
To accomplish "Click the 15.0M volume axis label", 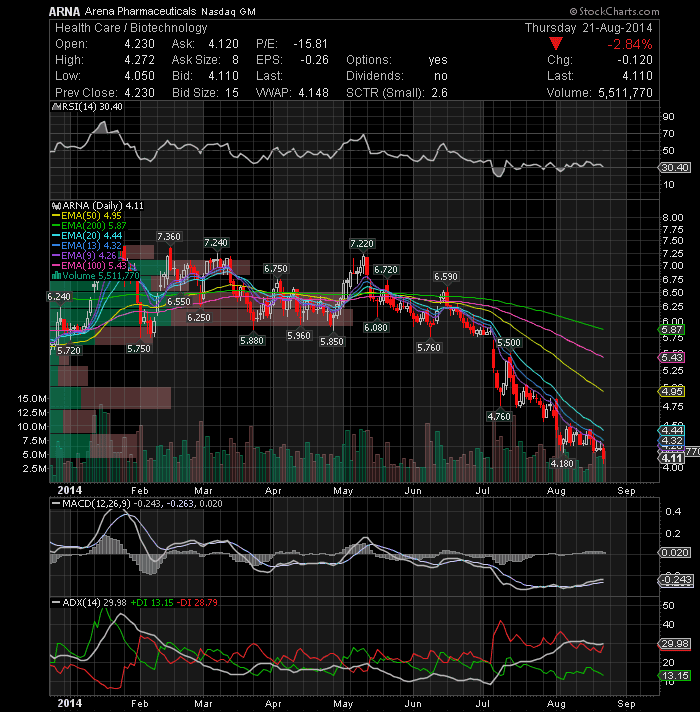I will coord(32,399).
